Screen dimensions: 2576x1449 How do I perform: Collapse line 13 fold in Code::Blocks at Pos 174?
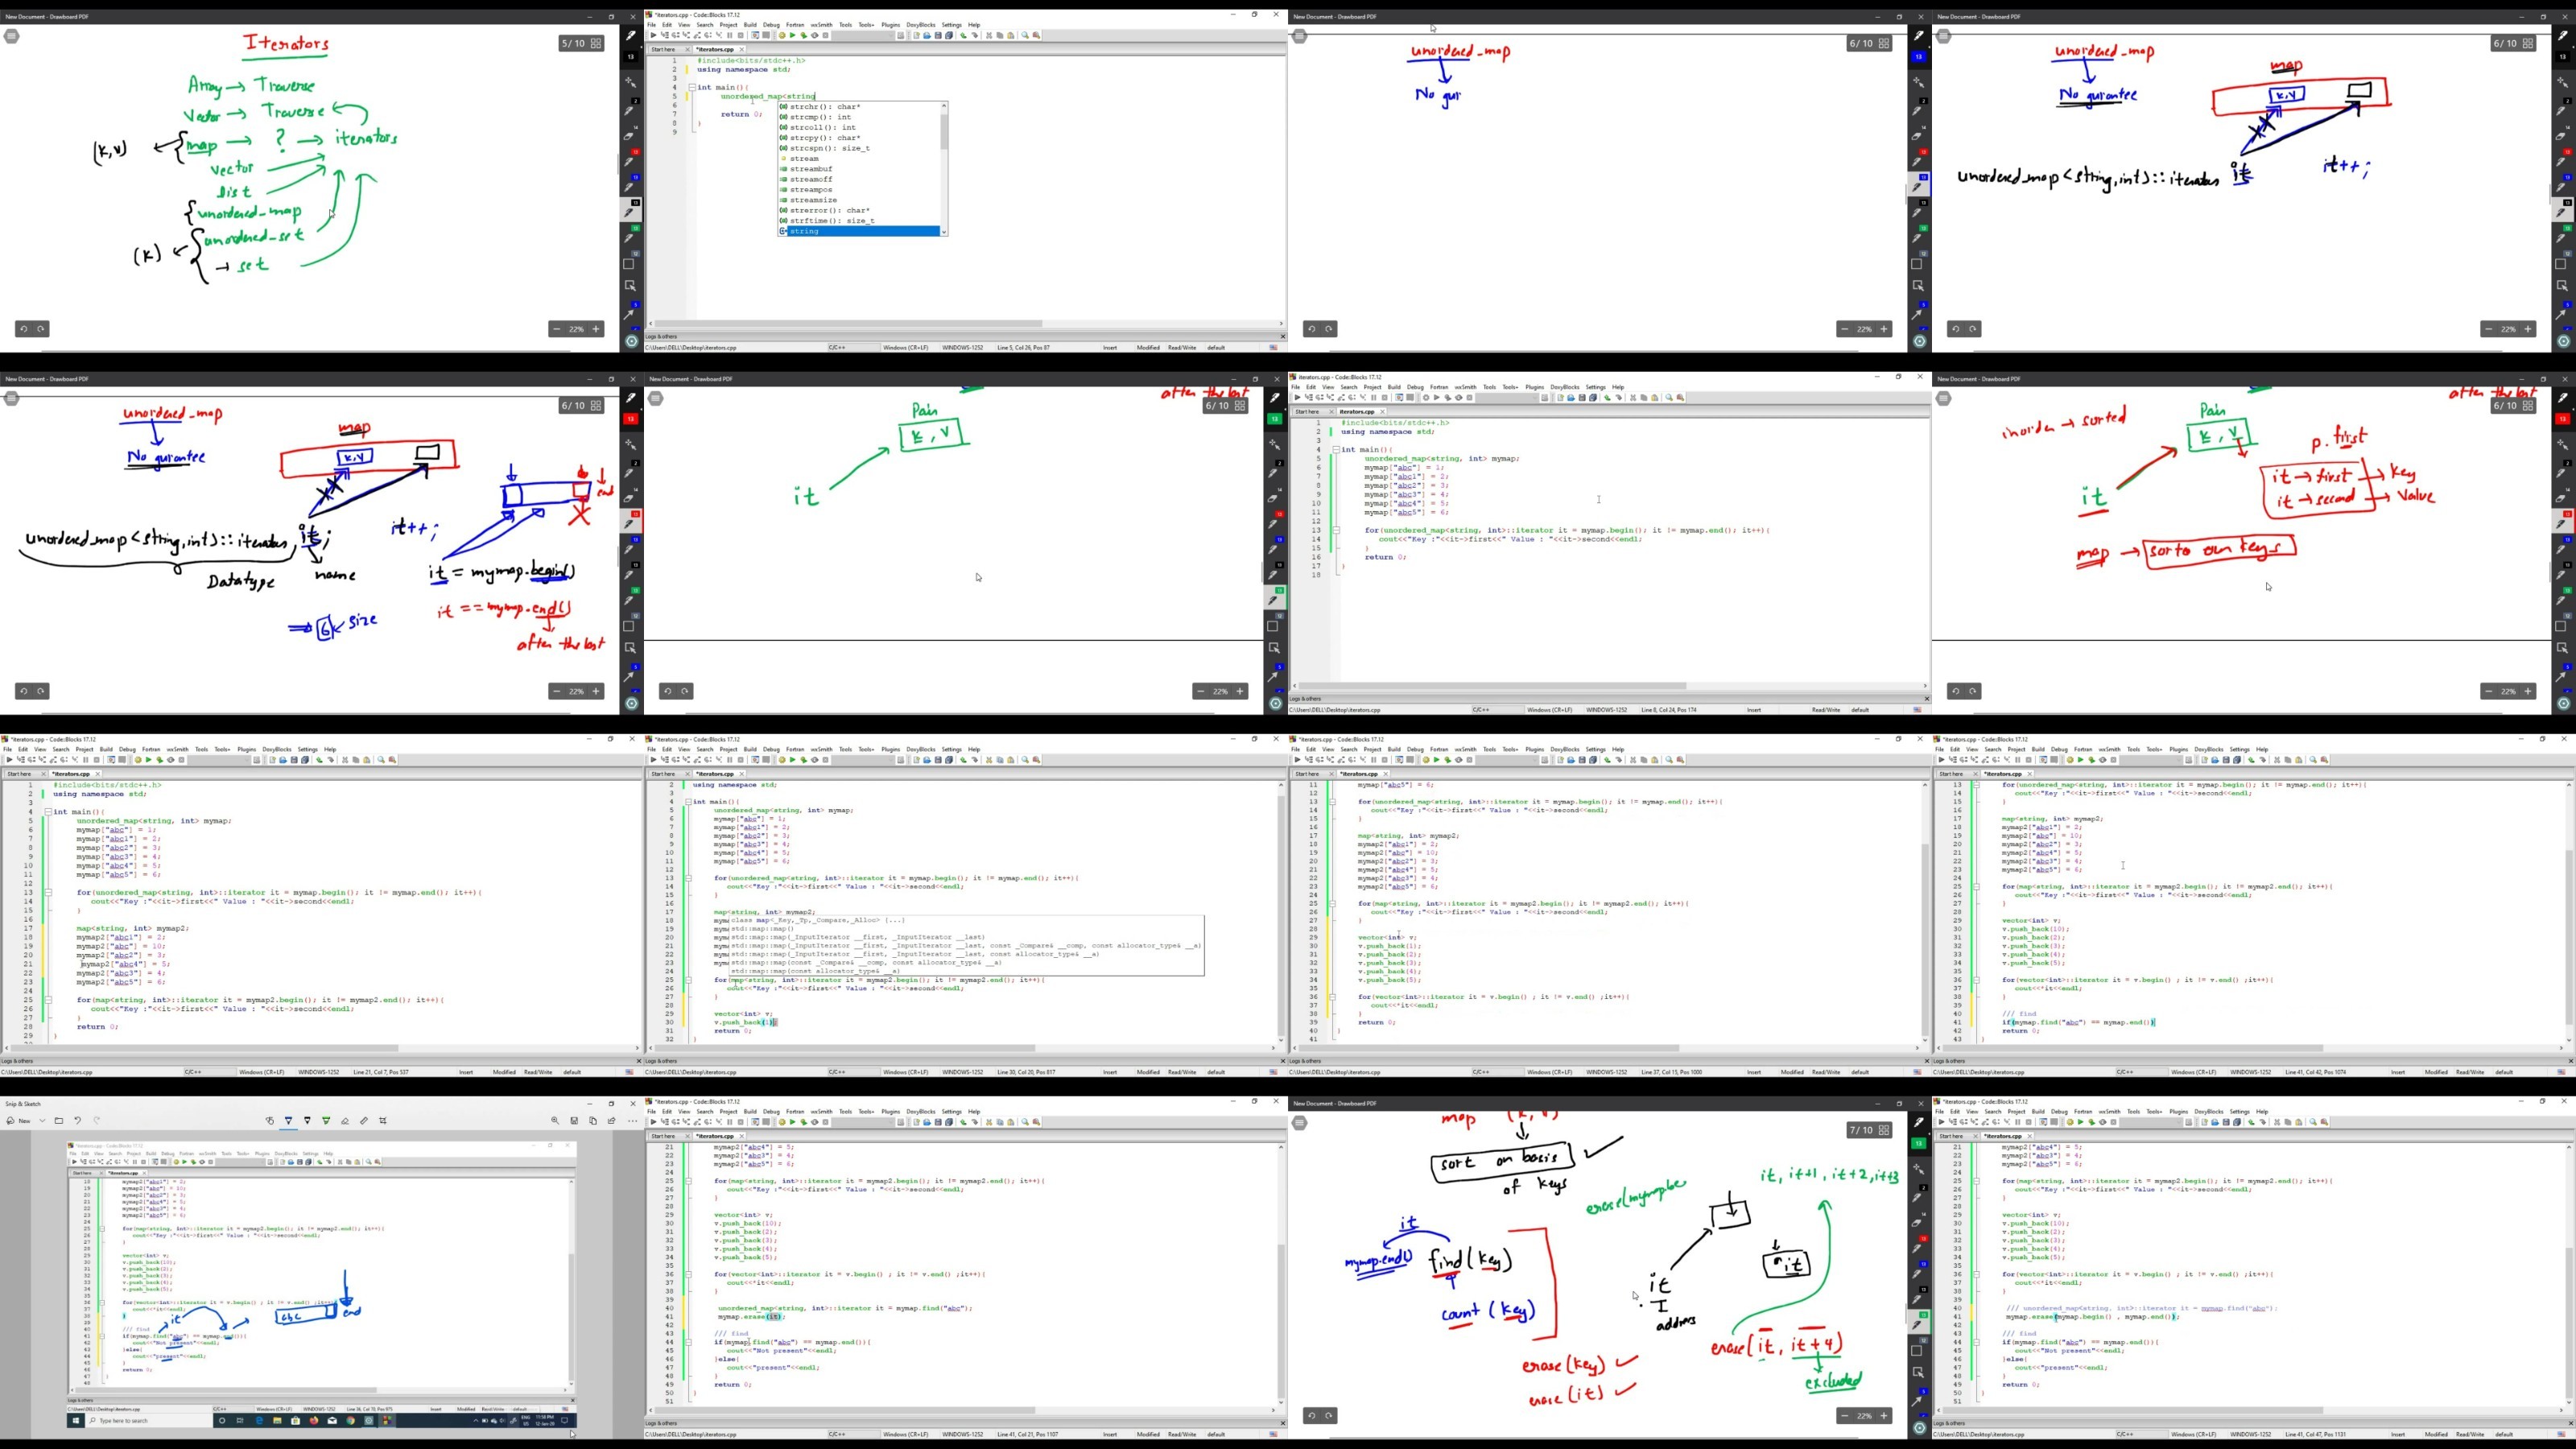click(x=1336, y=530)
